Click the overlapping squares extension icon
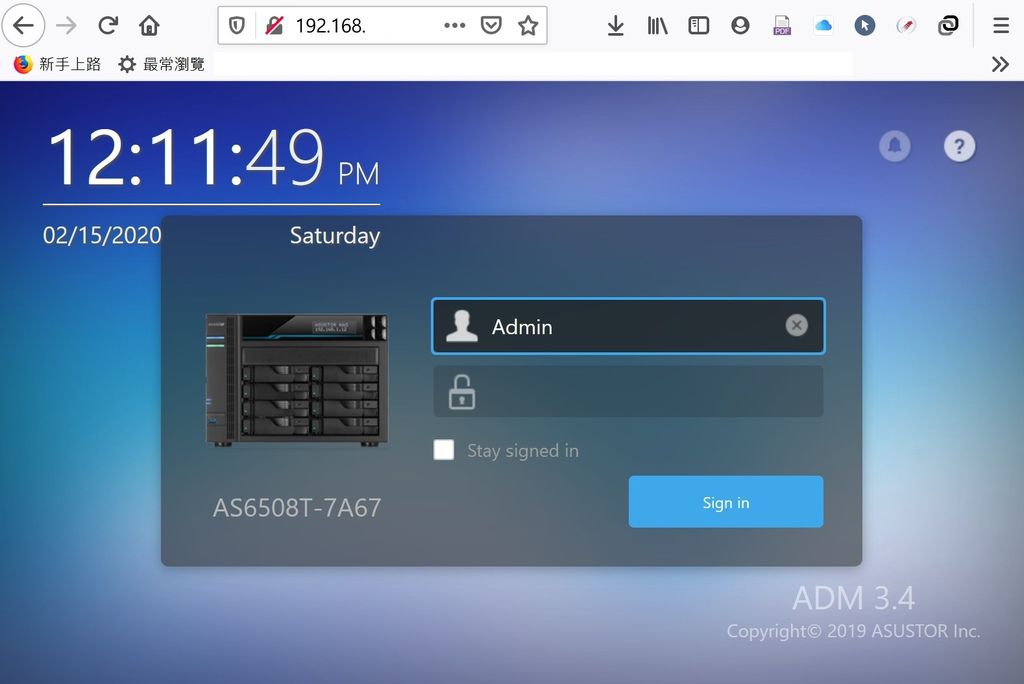 (948, 25)
